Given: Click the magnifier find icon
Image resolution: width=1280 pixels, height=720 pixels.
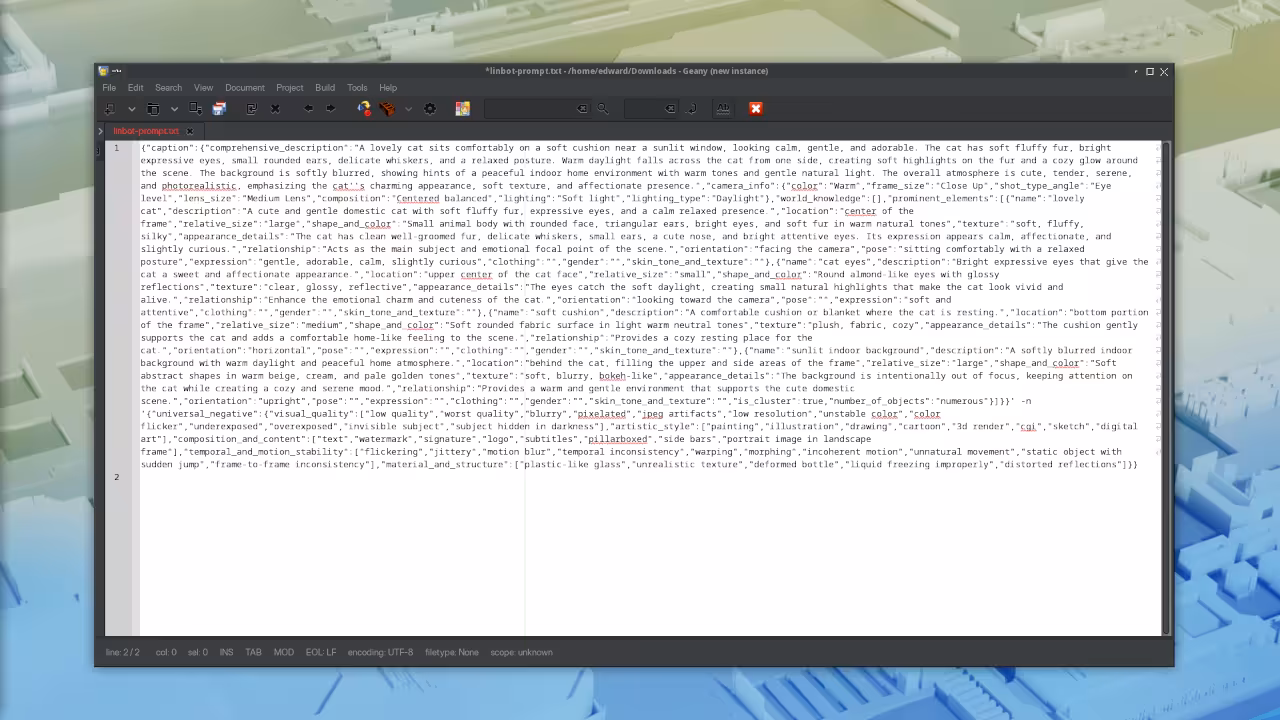Looking at the screenshot, I should coord(603,108).
